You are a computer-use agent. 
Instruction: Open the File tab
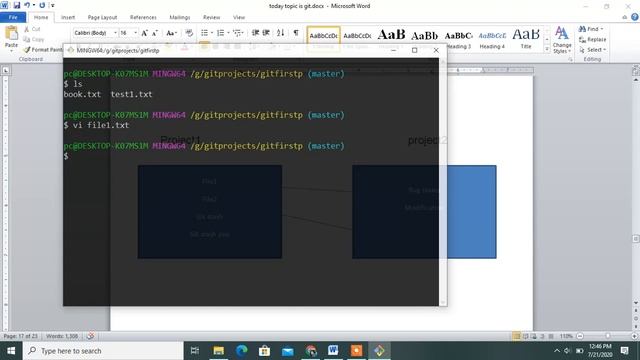click(13, 17)
